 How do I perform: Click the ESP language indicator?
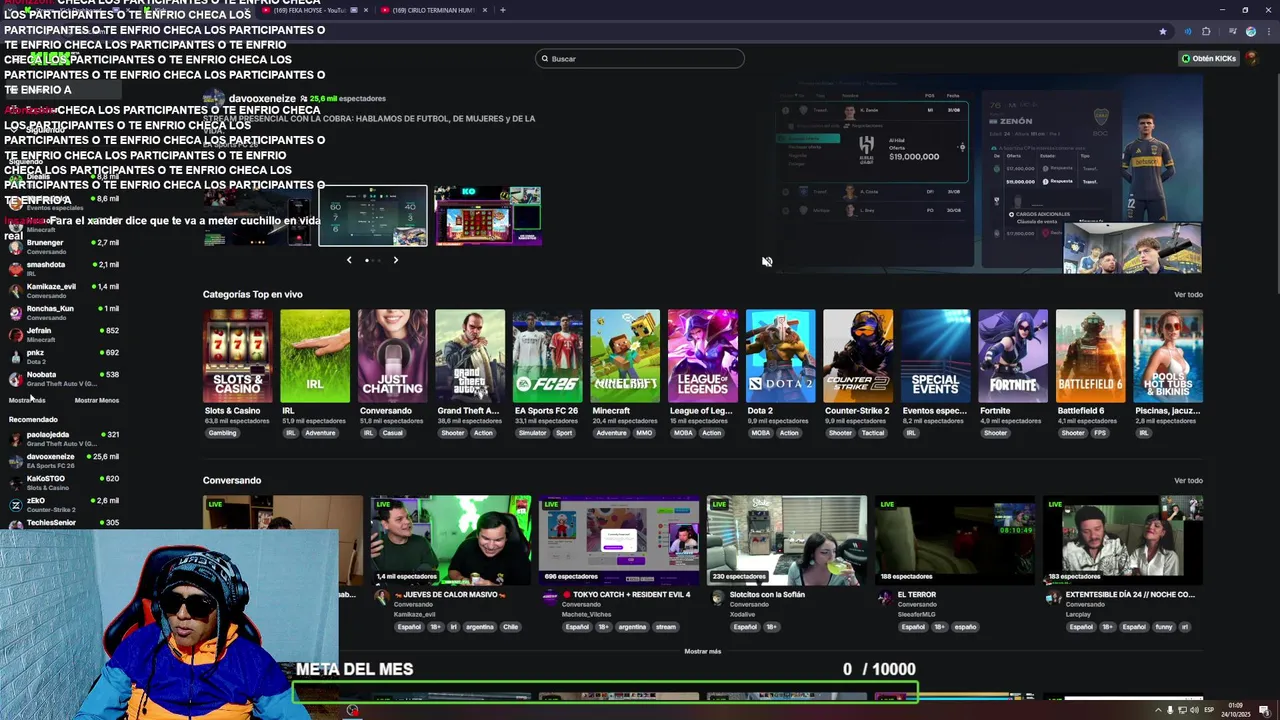[1208, 710]
